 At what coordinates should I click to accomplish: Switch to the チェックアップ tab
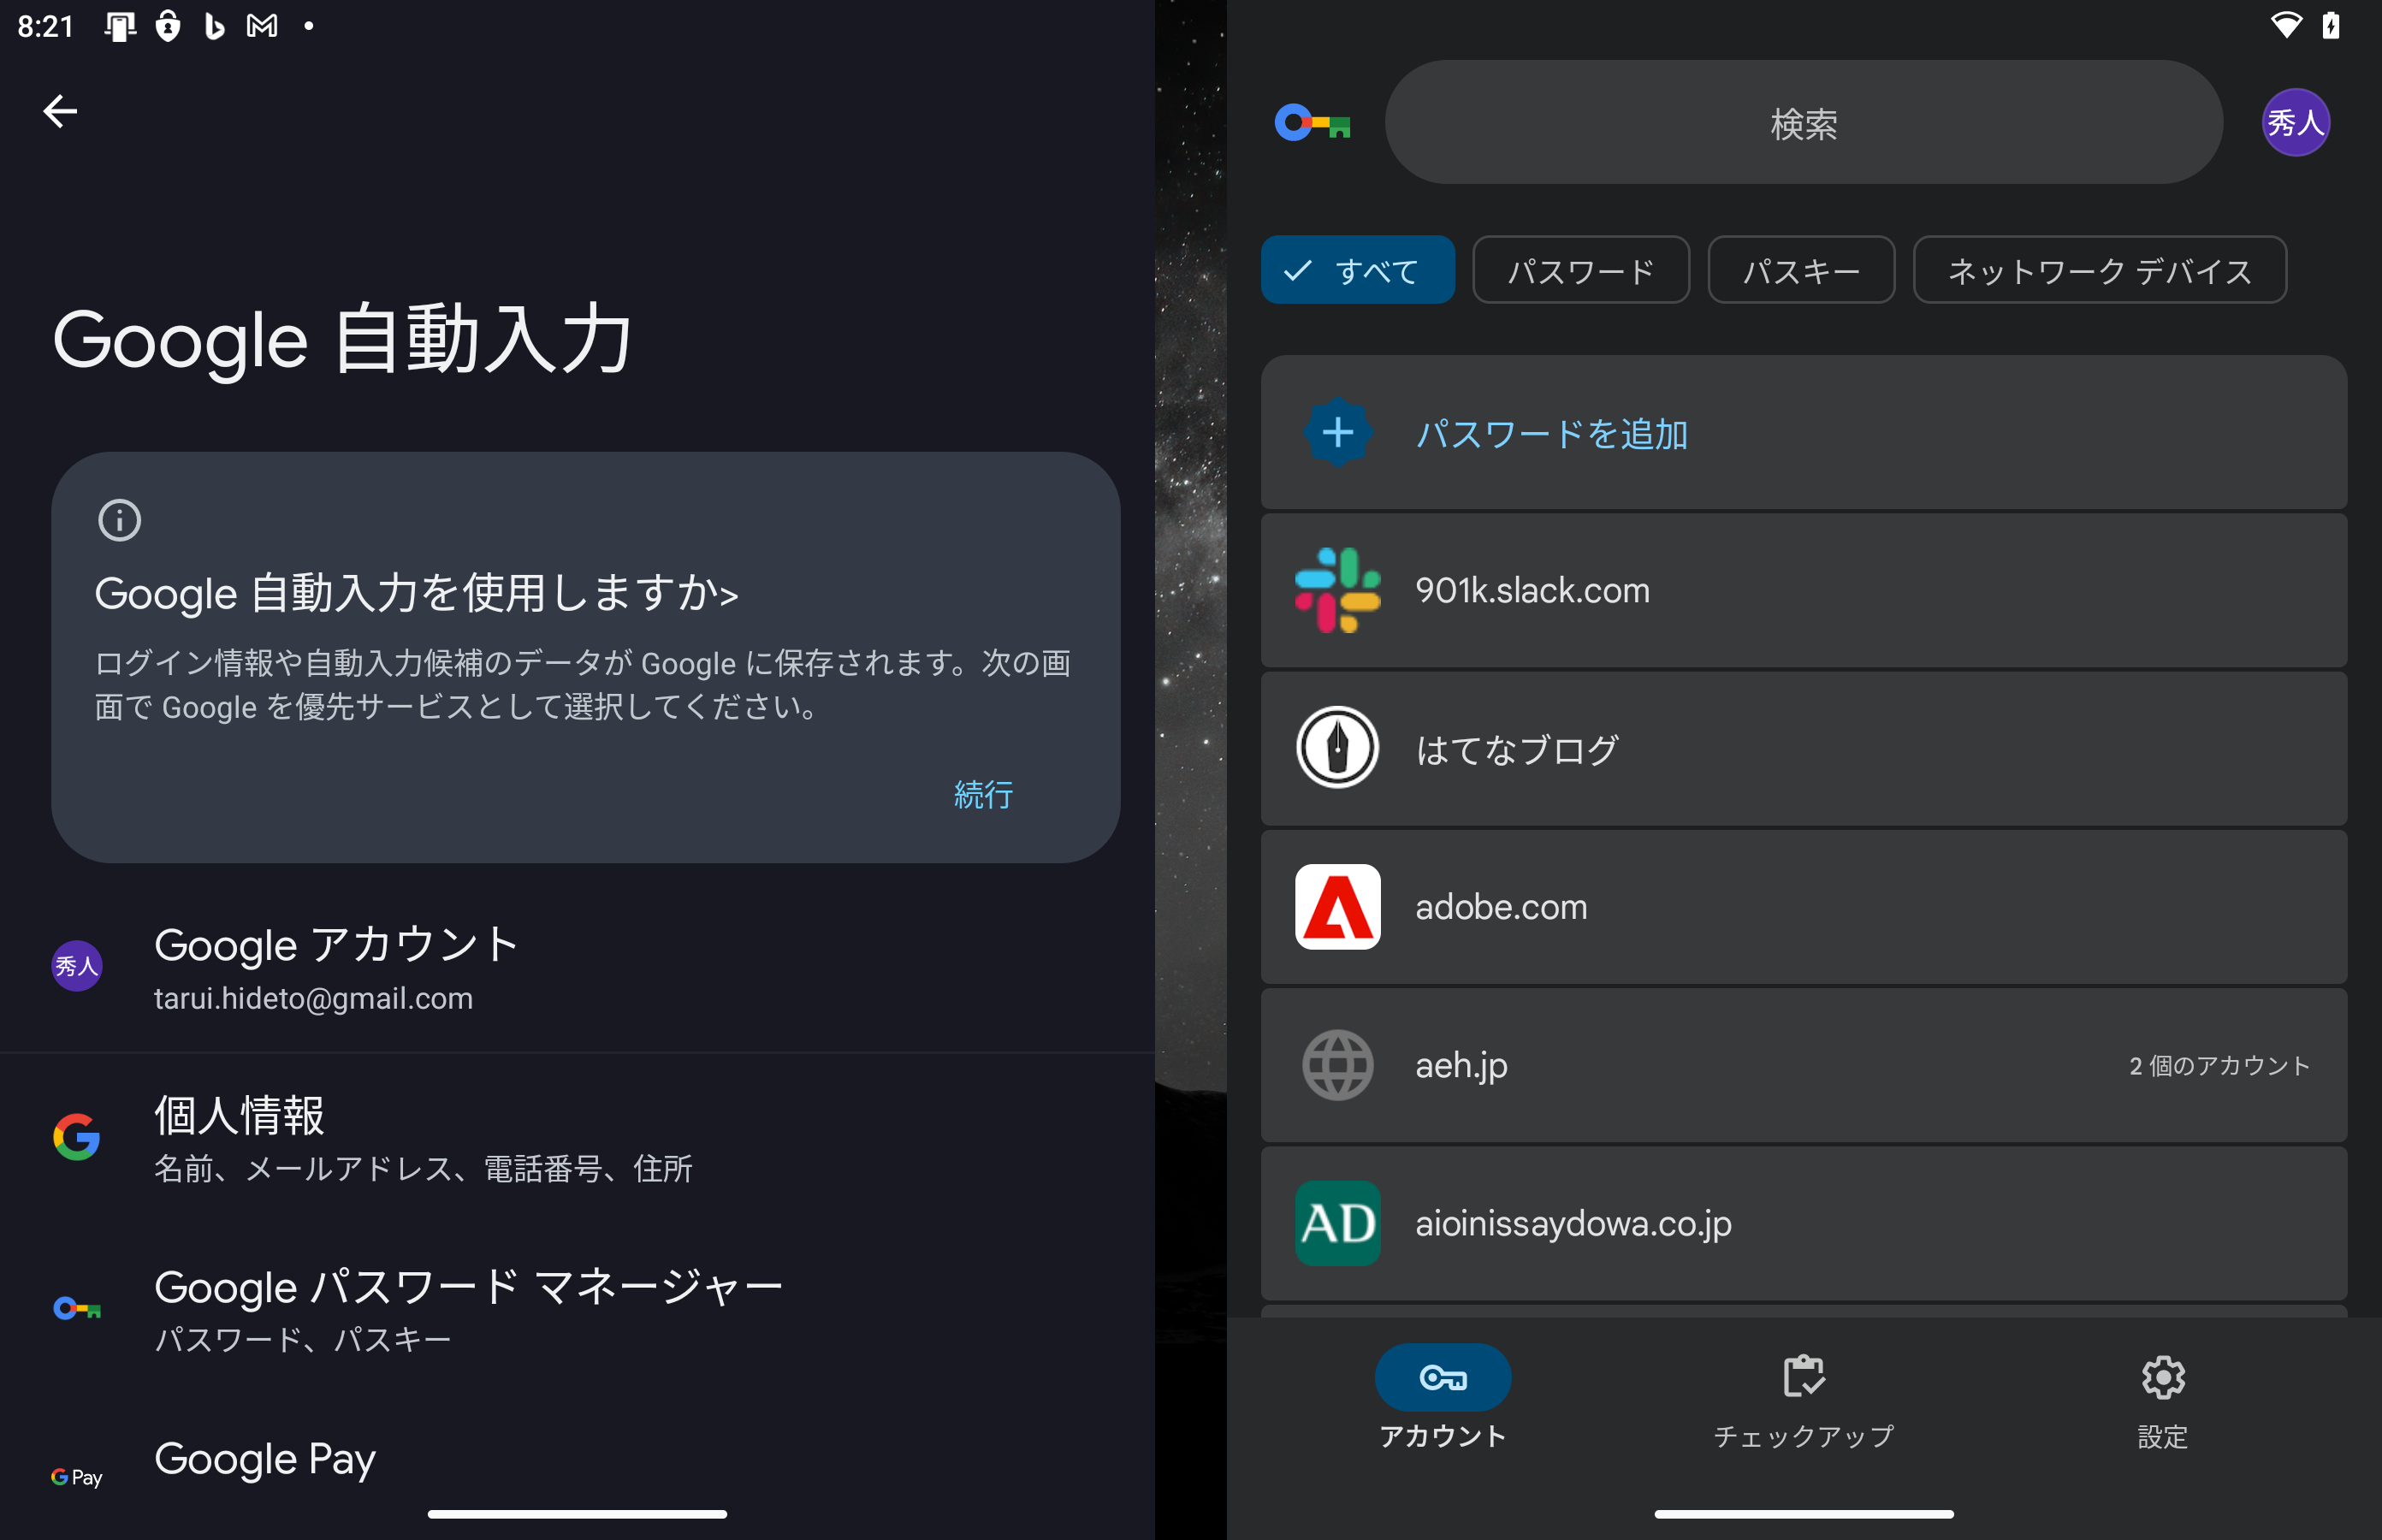point(1802,1400)
